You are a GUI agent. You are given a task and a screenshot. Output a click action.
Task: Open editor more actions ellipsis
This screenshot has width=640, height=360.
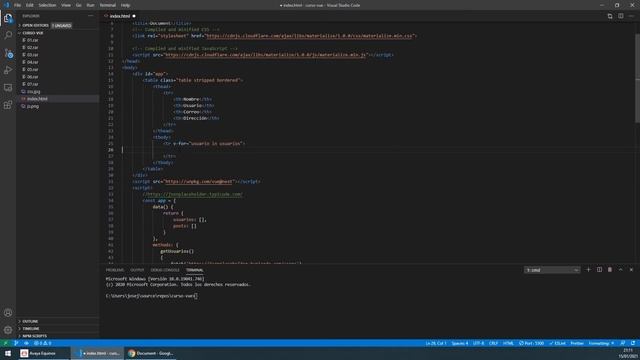click(x=631, y=16)
